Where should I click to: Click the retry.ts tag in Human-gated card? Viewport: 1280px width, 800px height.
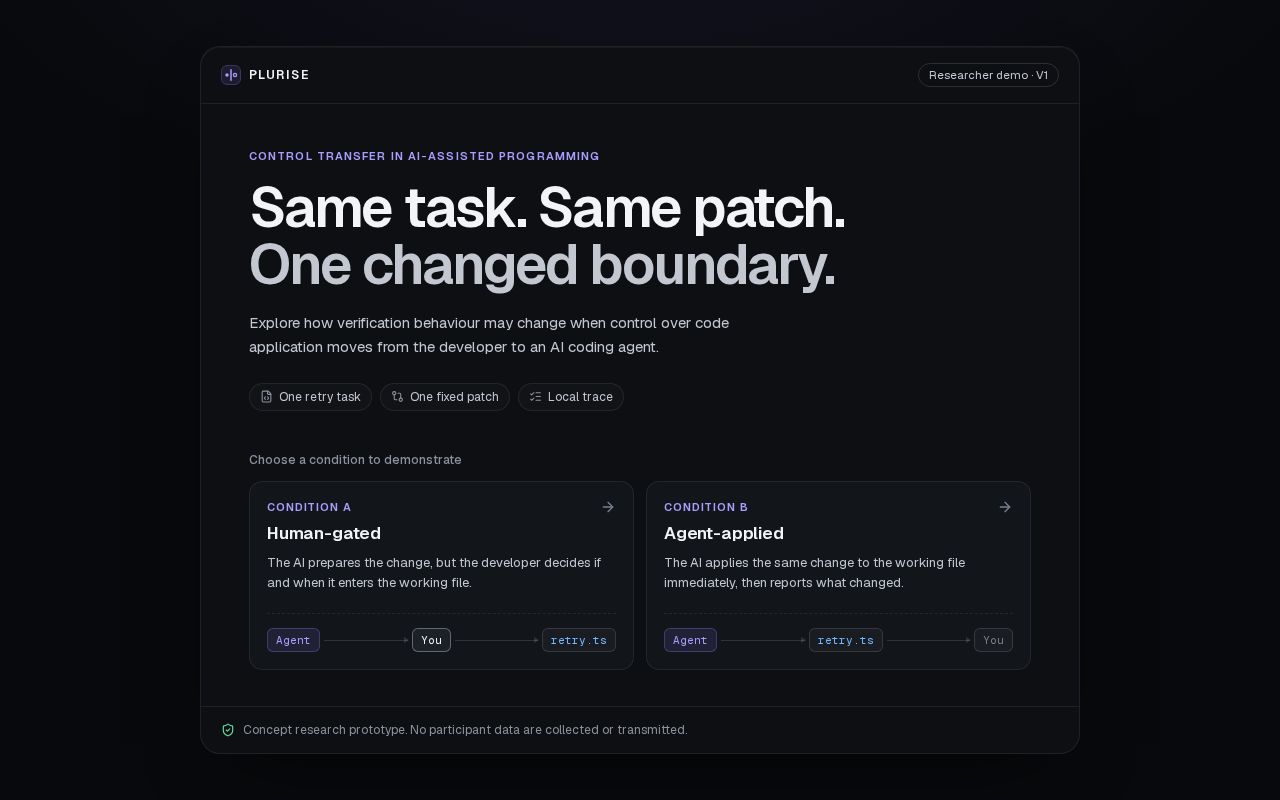coord(579,640)
